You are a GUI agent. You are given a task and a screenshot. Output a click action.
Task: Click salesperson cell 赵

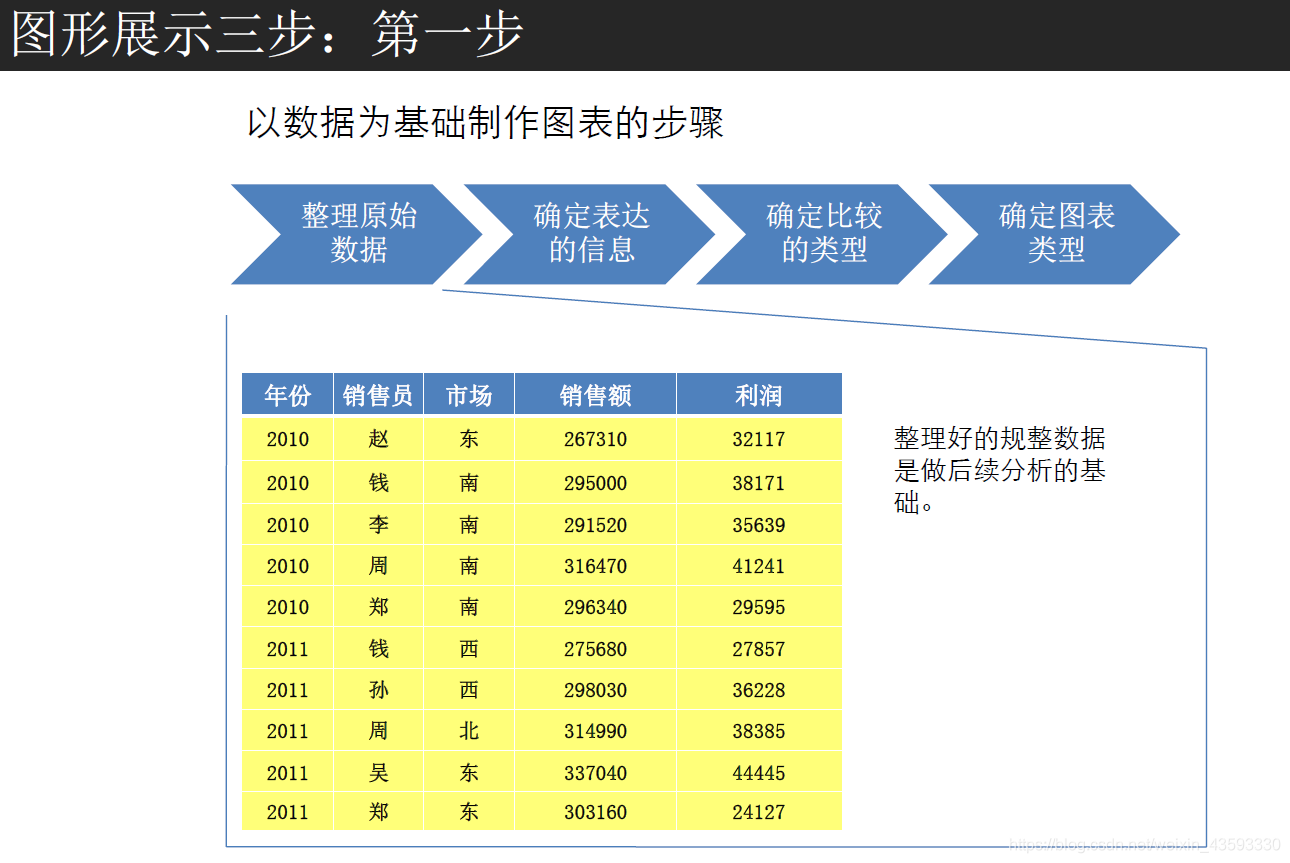378,439
